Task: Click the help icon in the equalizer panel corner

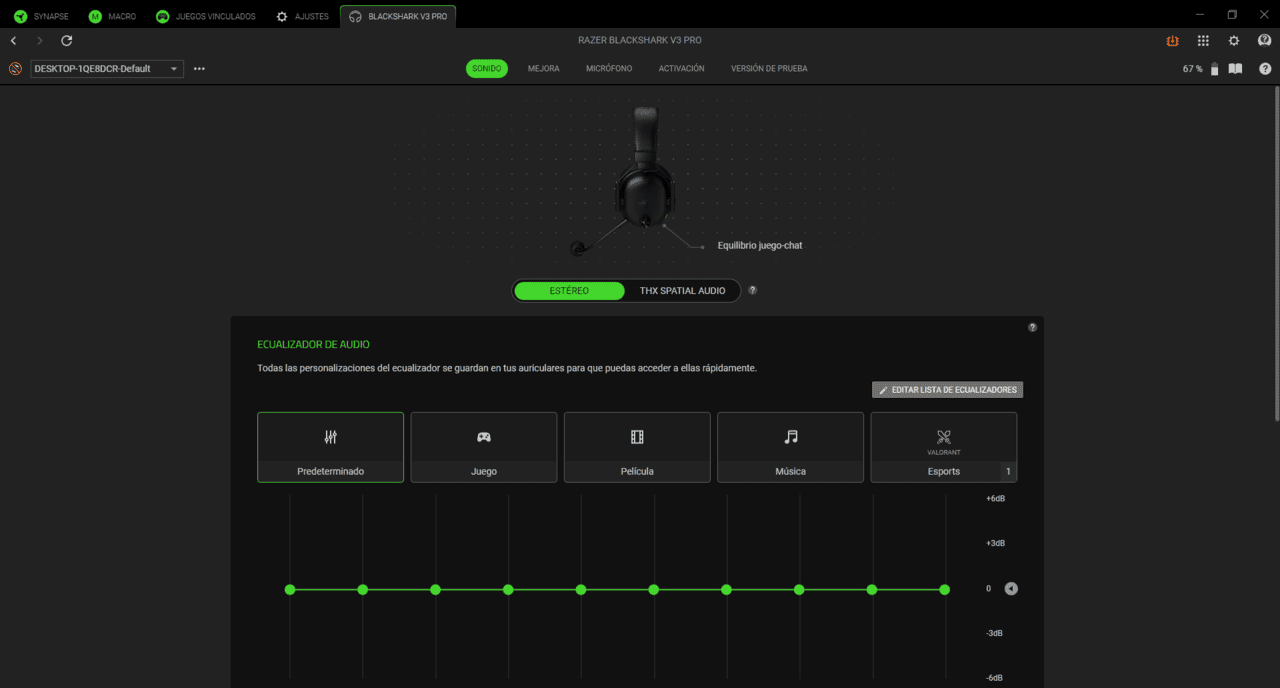Action: [1032, 327]
